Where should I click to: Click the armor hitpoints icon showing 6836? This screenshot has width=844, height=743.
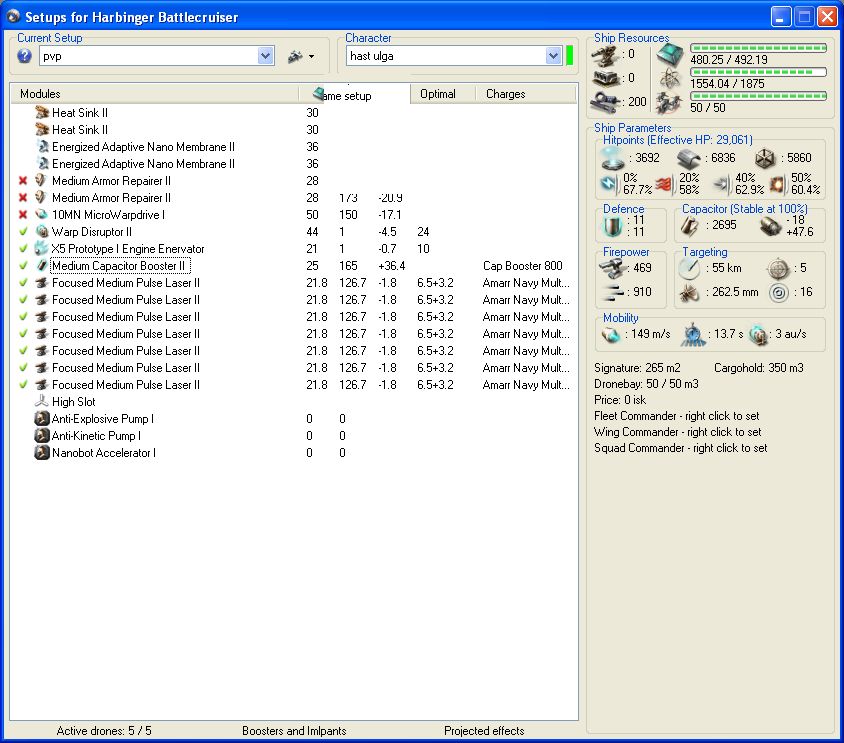(688, 158)
